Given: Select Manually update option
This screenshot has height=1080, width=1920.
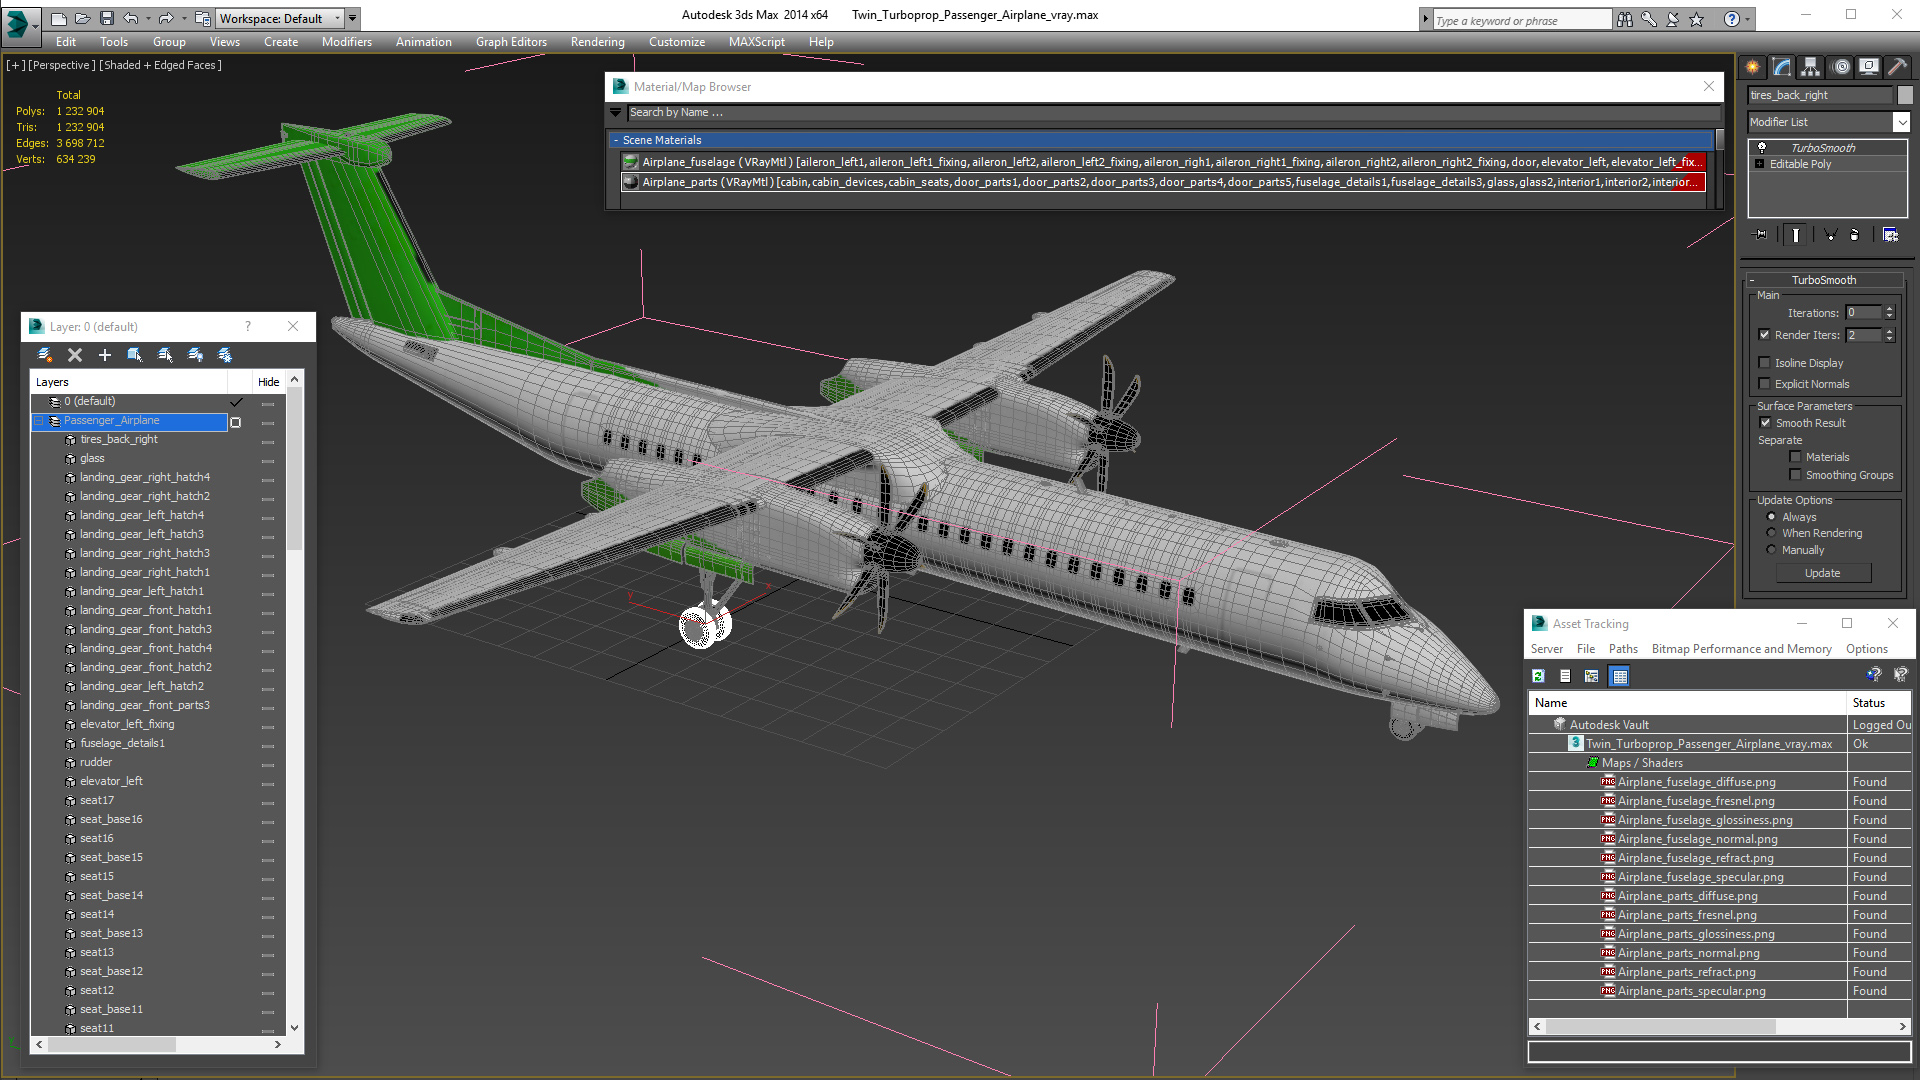Looking at the screenshot, I should click(1772, 550).
